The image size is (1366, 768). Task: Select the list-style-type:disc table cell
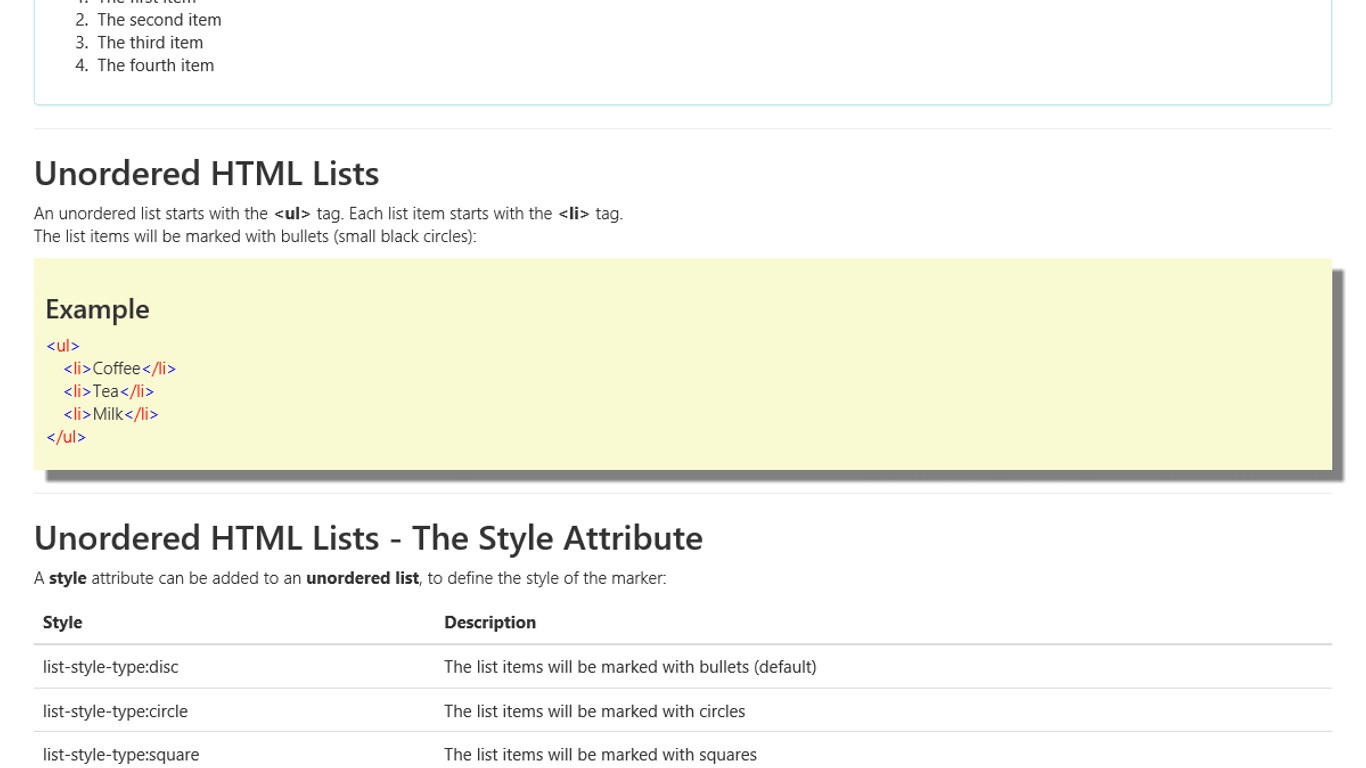[x=111, y=667]
